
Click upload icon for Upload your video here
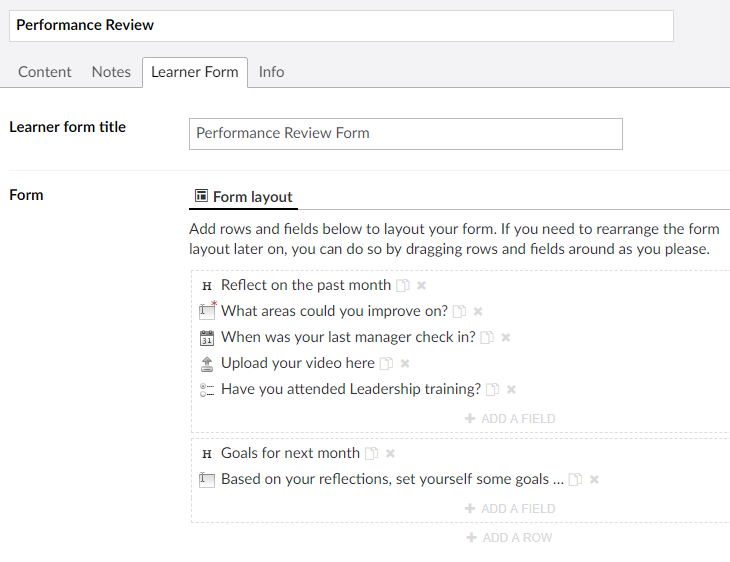pyautogui.click(x=207, y=364)
